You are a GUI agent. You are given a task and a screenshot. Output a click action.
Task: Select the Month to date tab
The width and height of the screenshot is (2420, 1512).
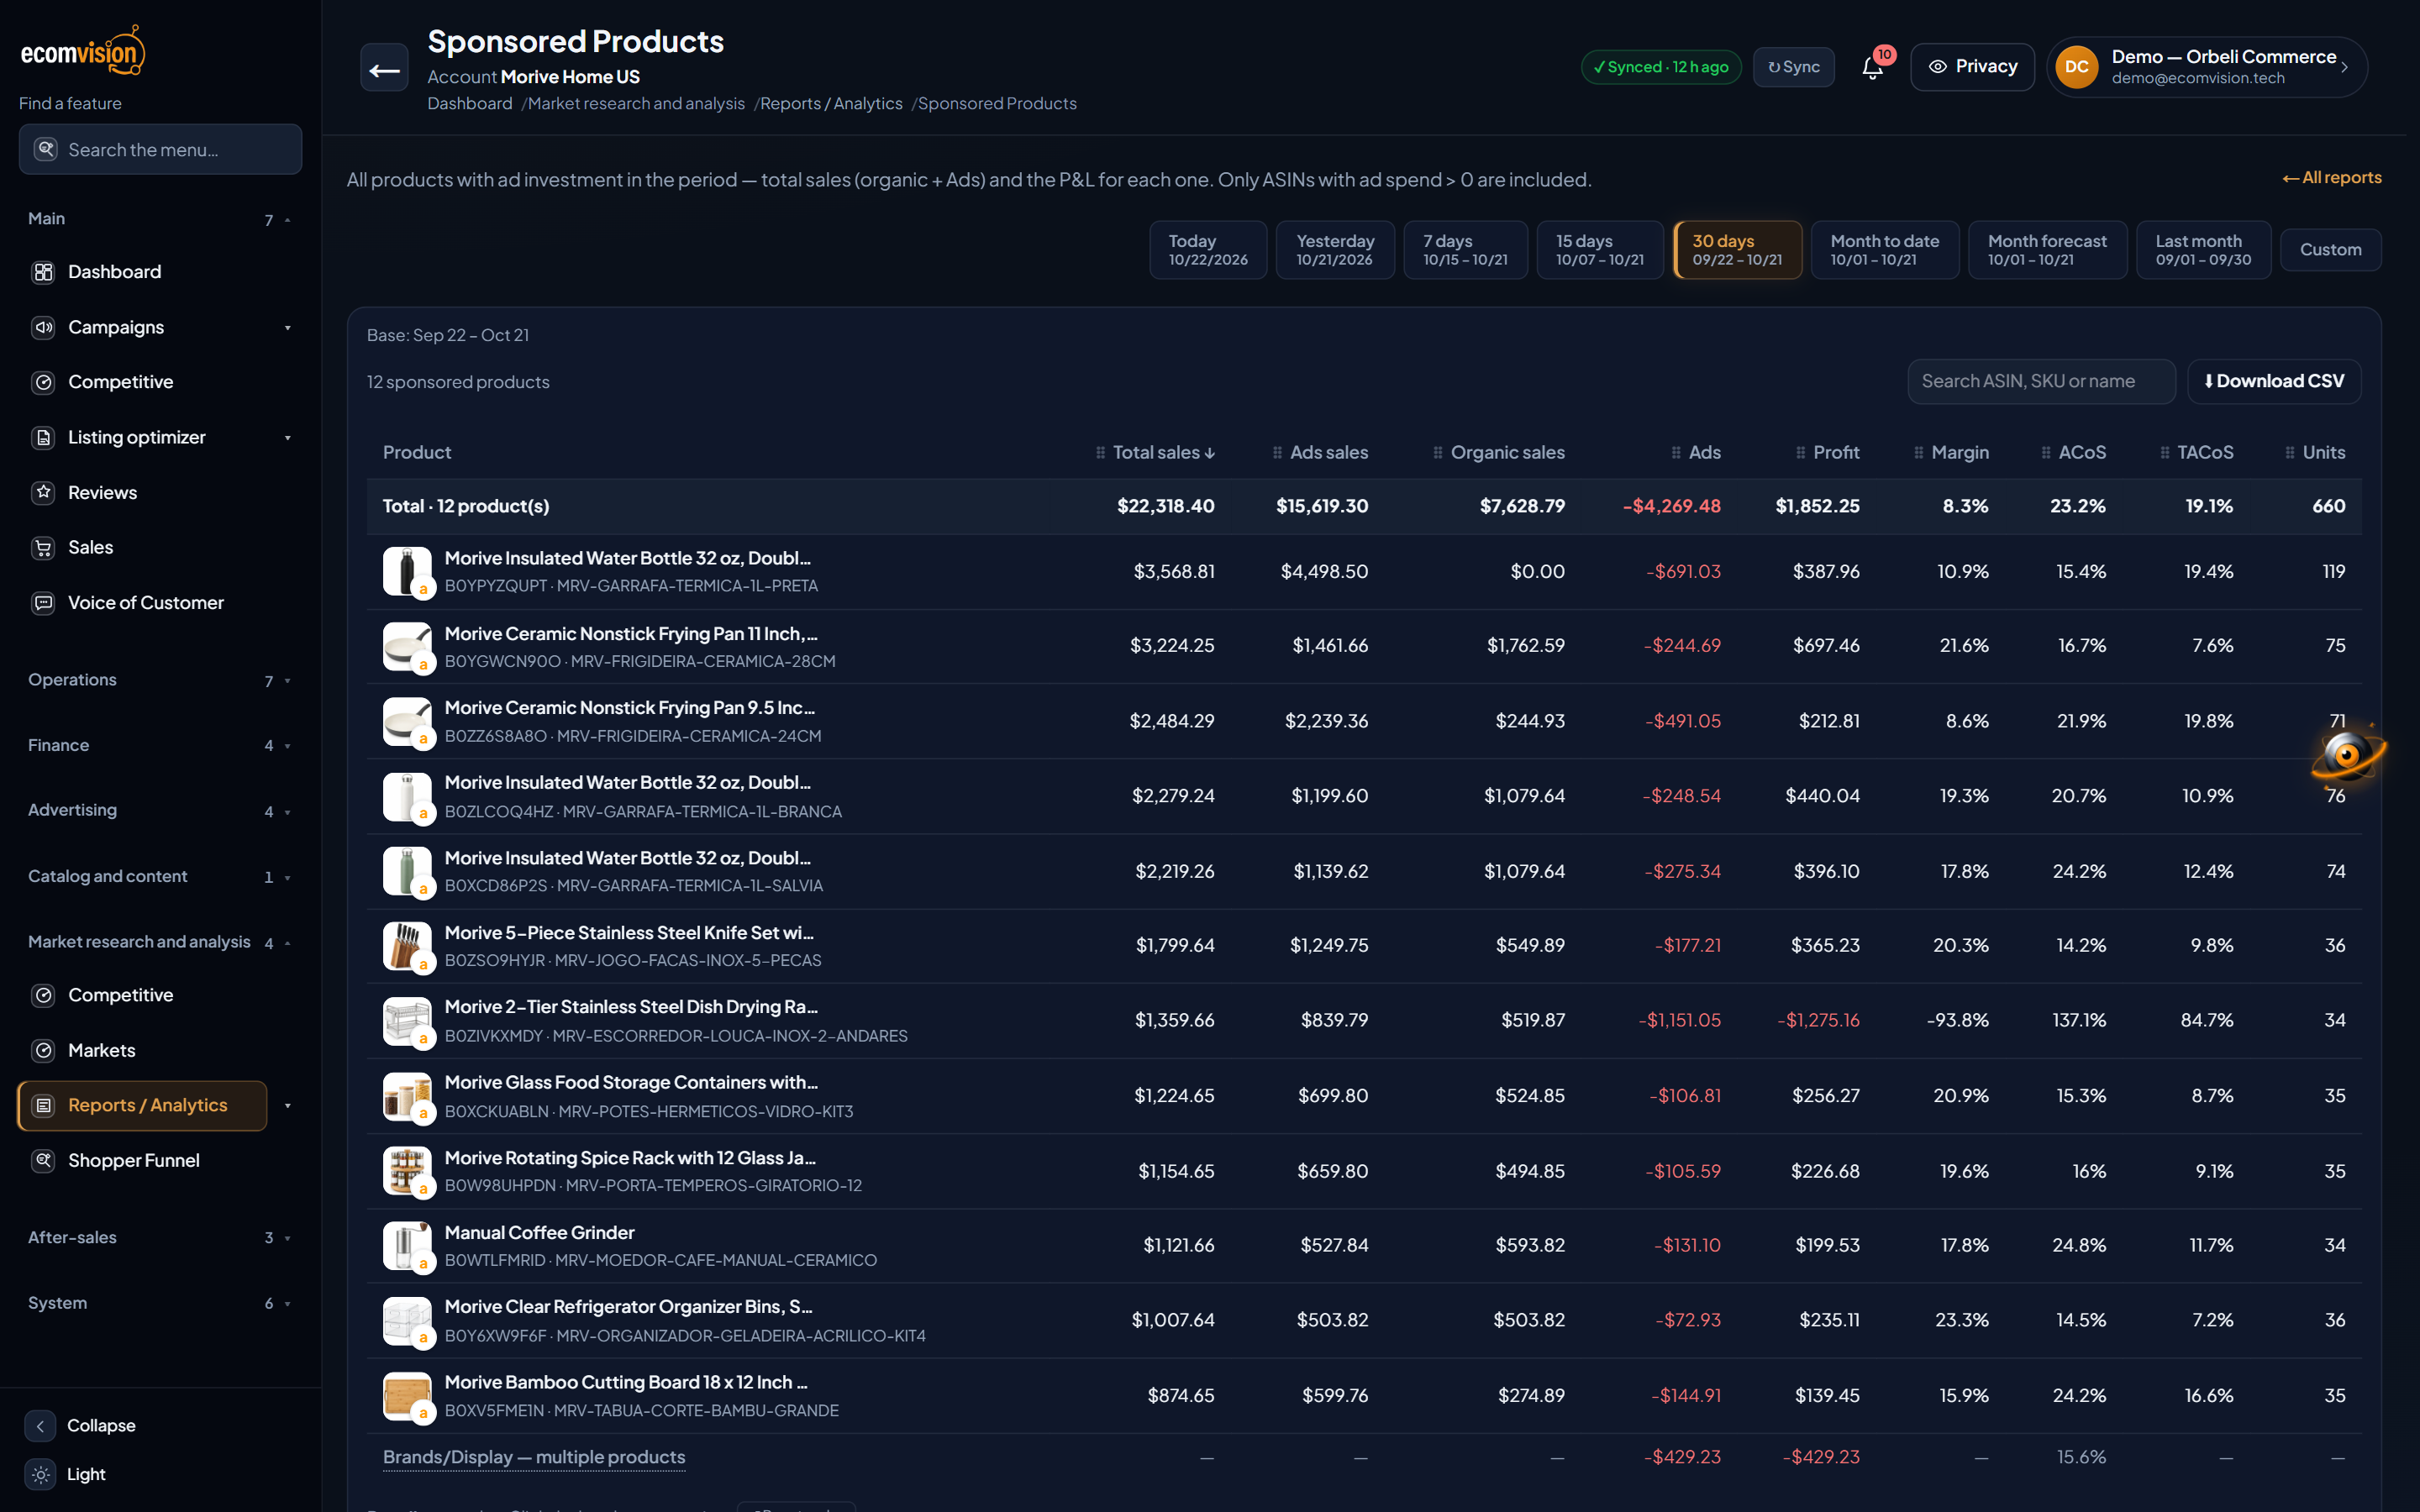pos(1884,250)
